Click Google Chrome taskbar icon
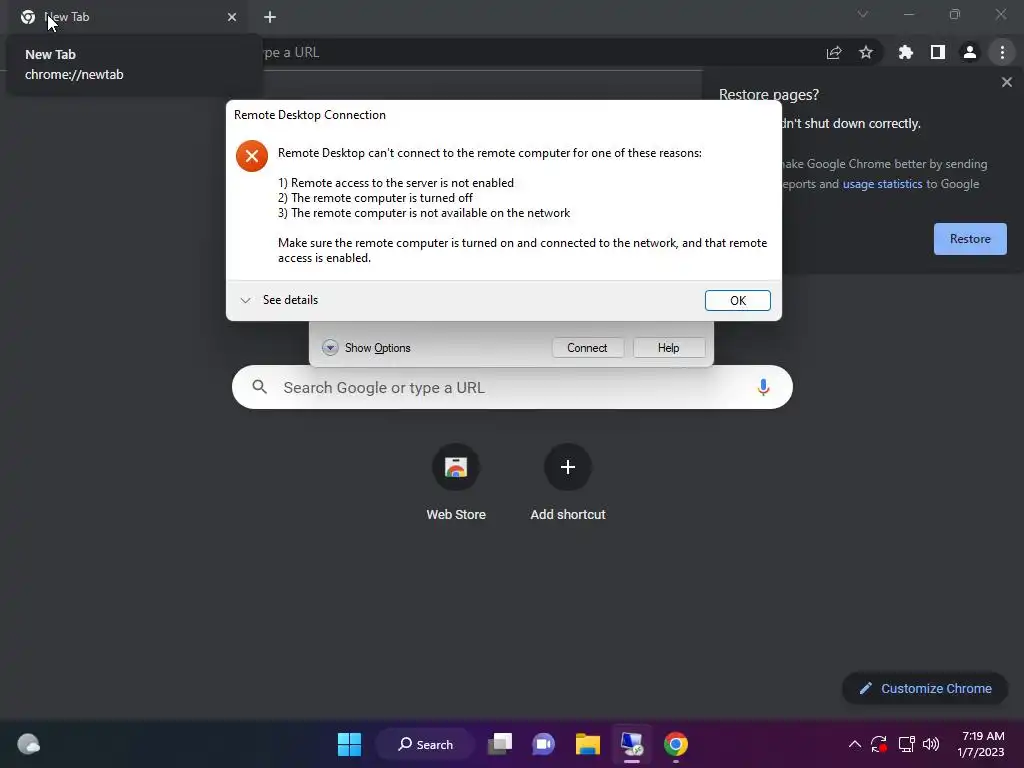Image resolution: width=1024 pixels, height=768 pixels. pos(676,744)
